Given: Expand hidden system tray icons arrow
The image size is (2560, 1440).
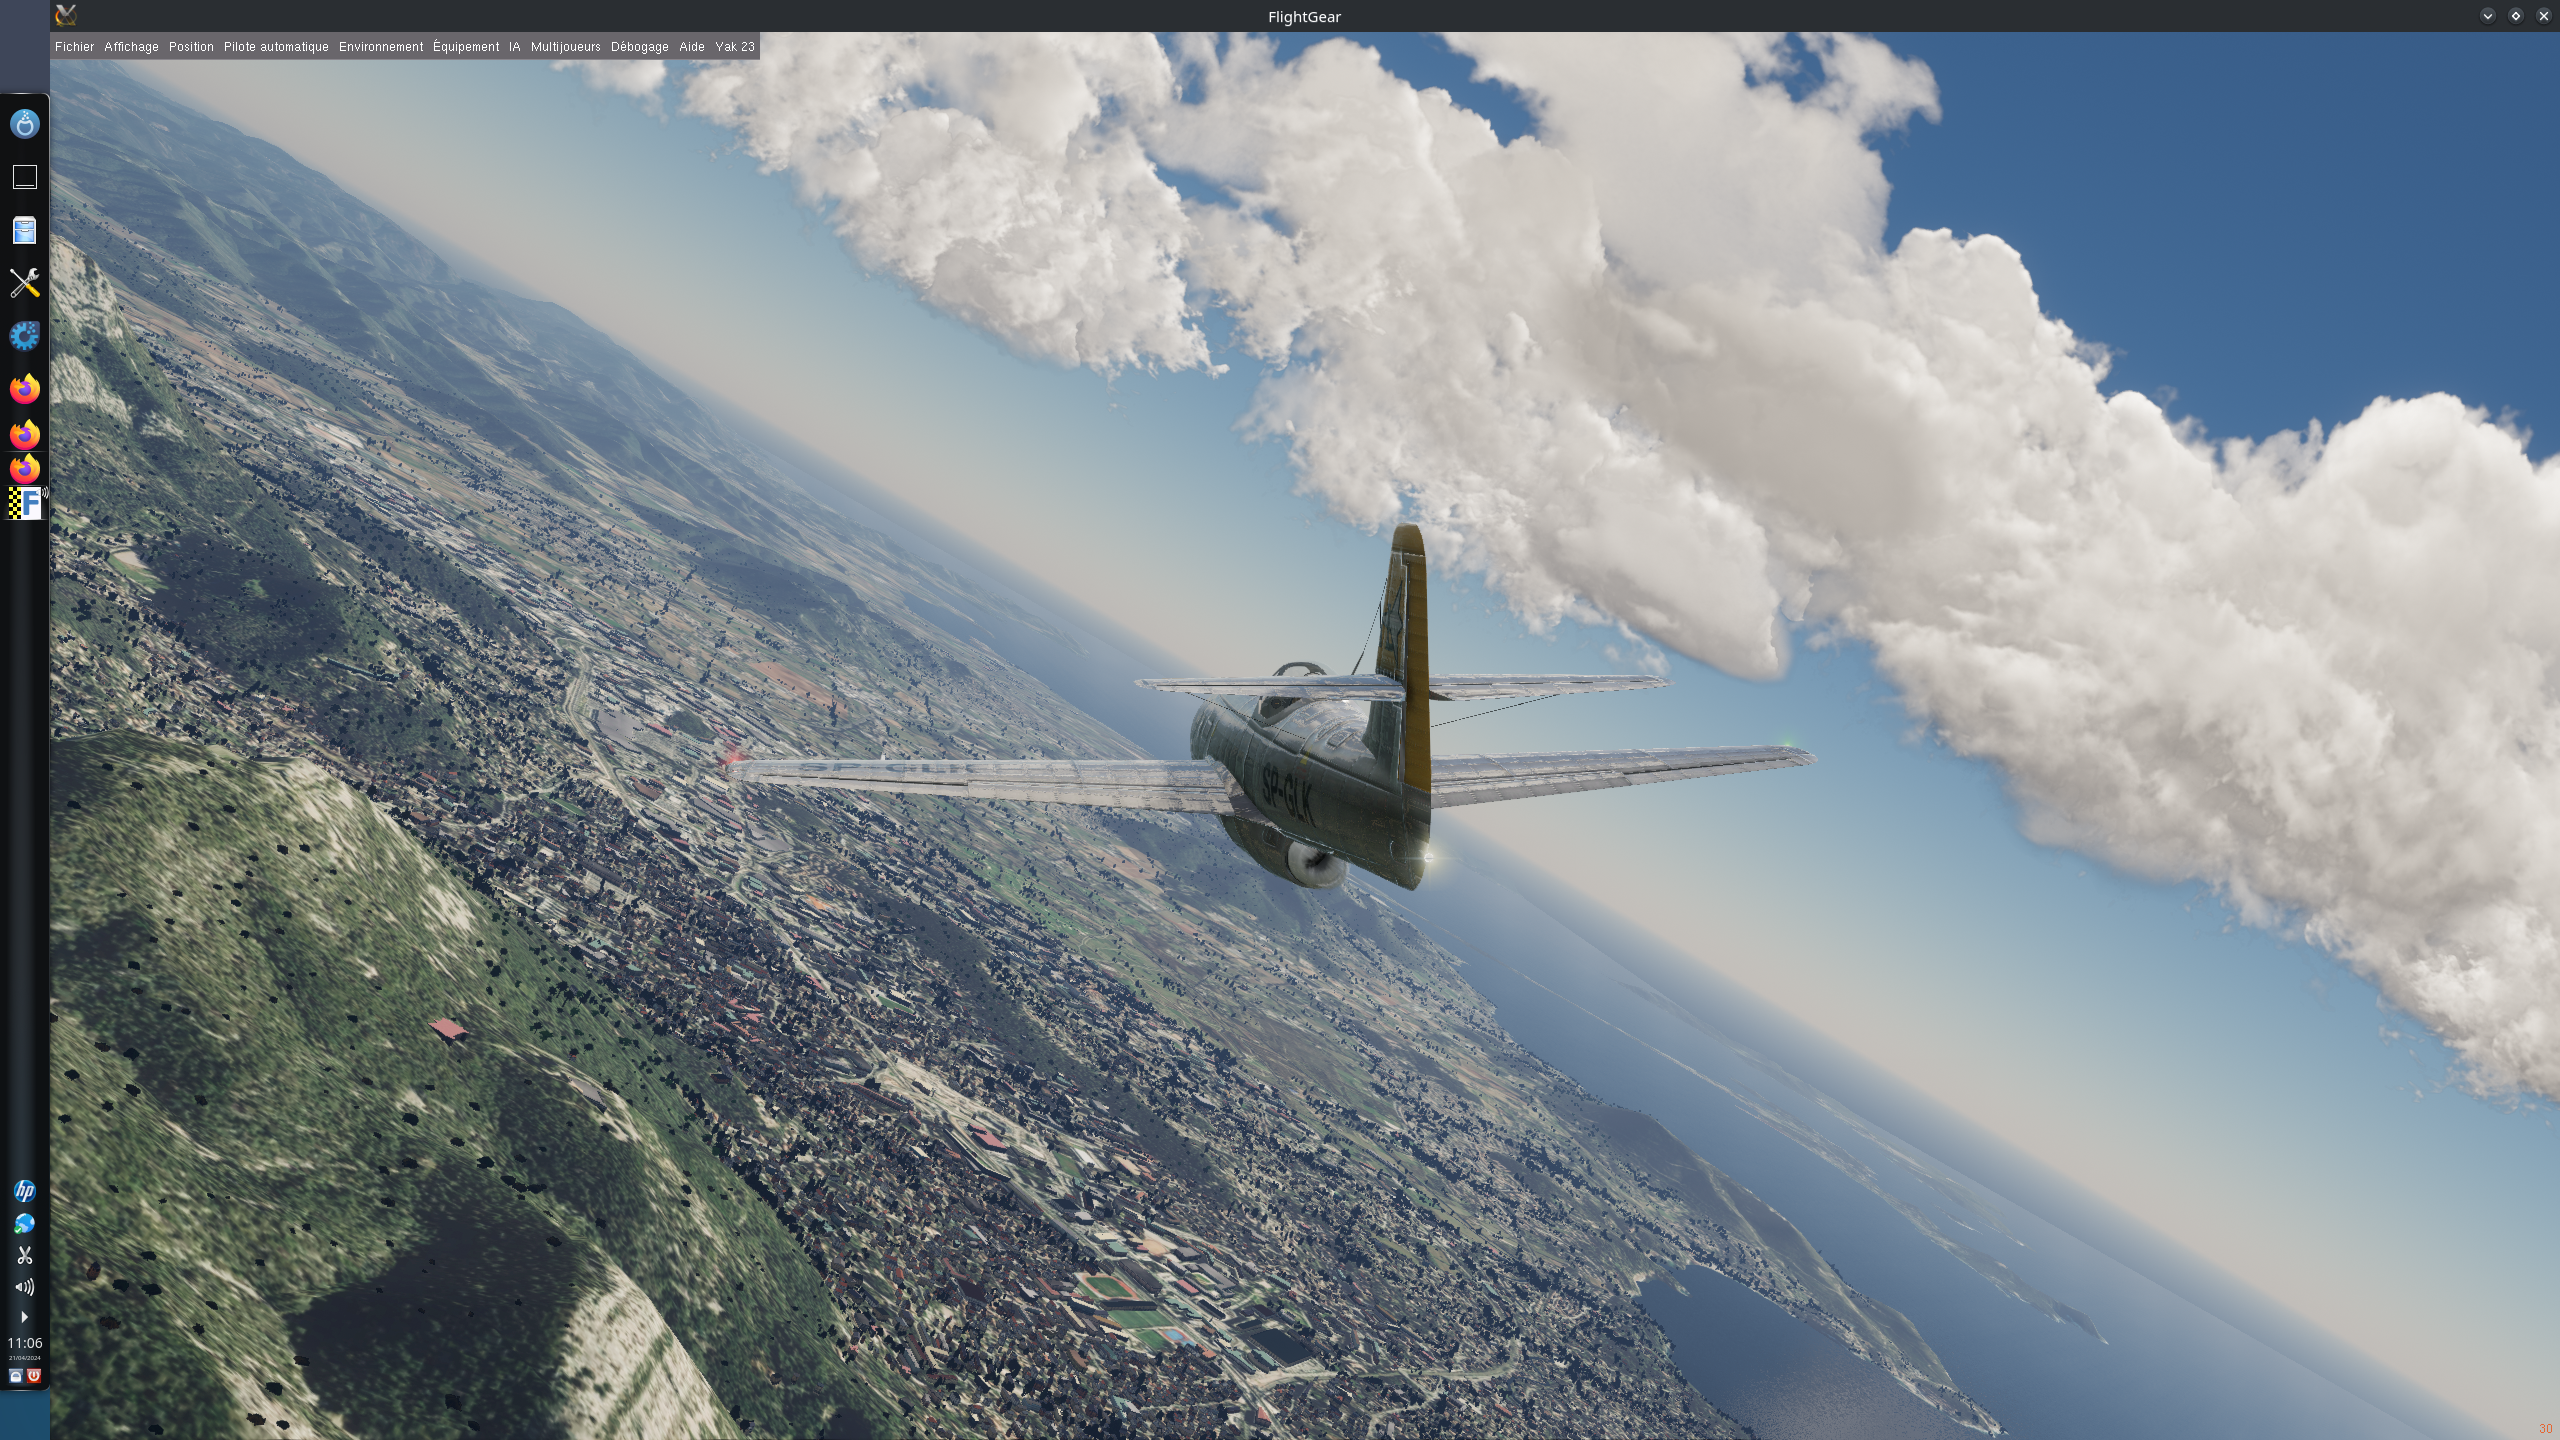Looking at the screenshot, I should coord(24,1317).
